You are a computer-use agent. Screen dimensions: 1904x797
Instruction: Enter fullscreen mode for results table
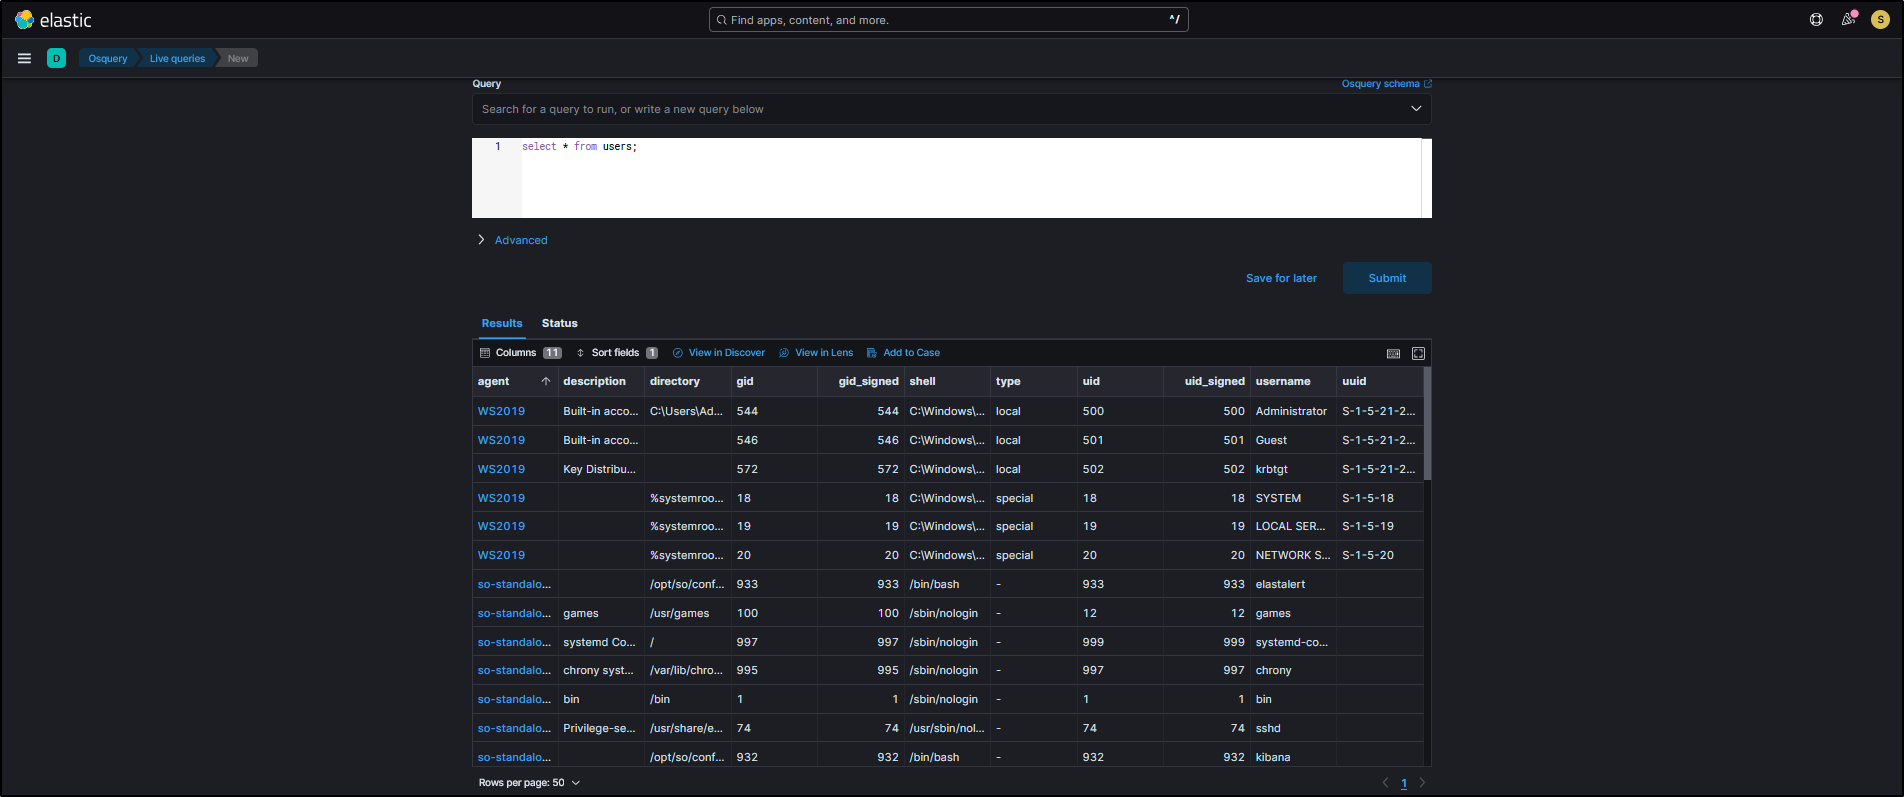pos(1418,353)
